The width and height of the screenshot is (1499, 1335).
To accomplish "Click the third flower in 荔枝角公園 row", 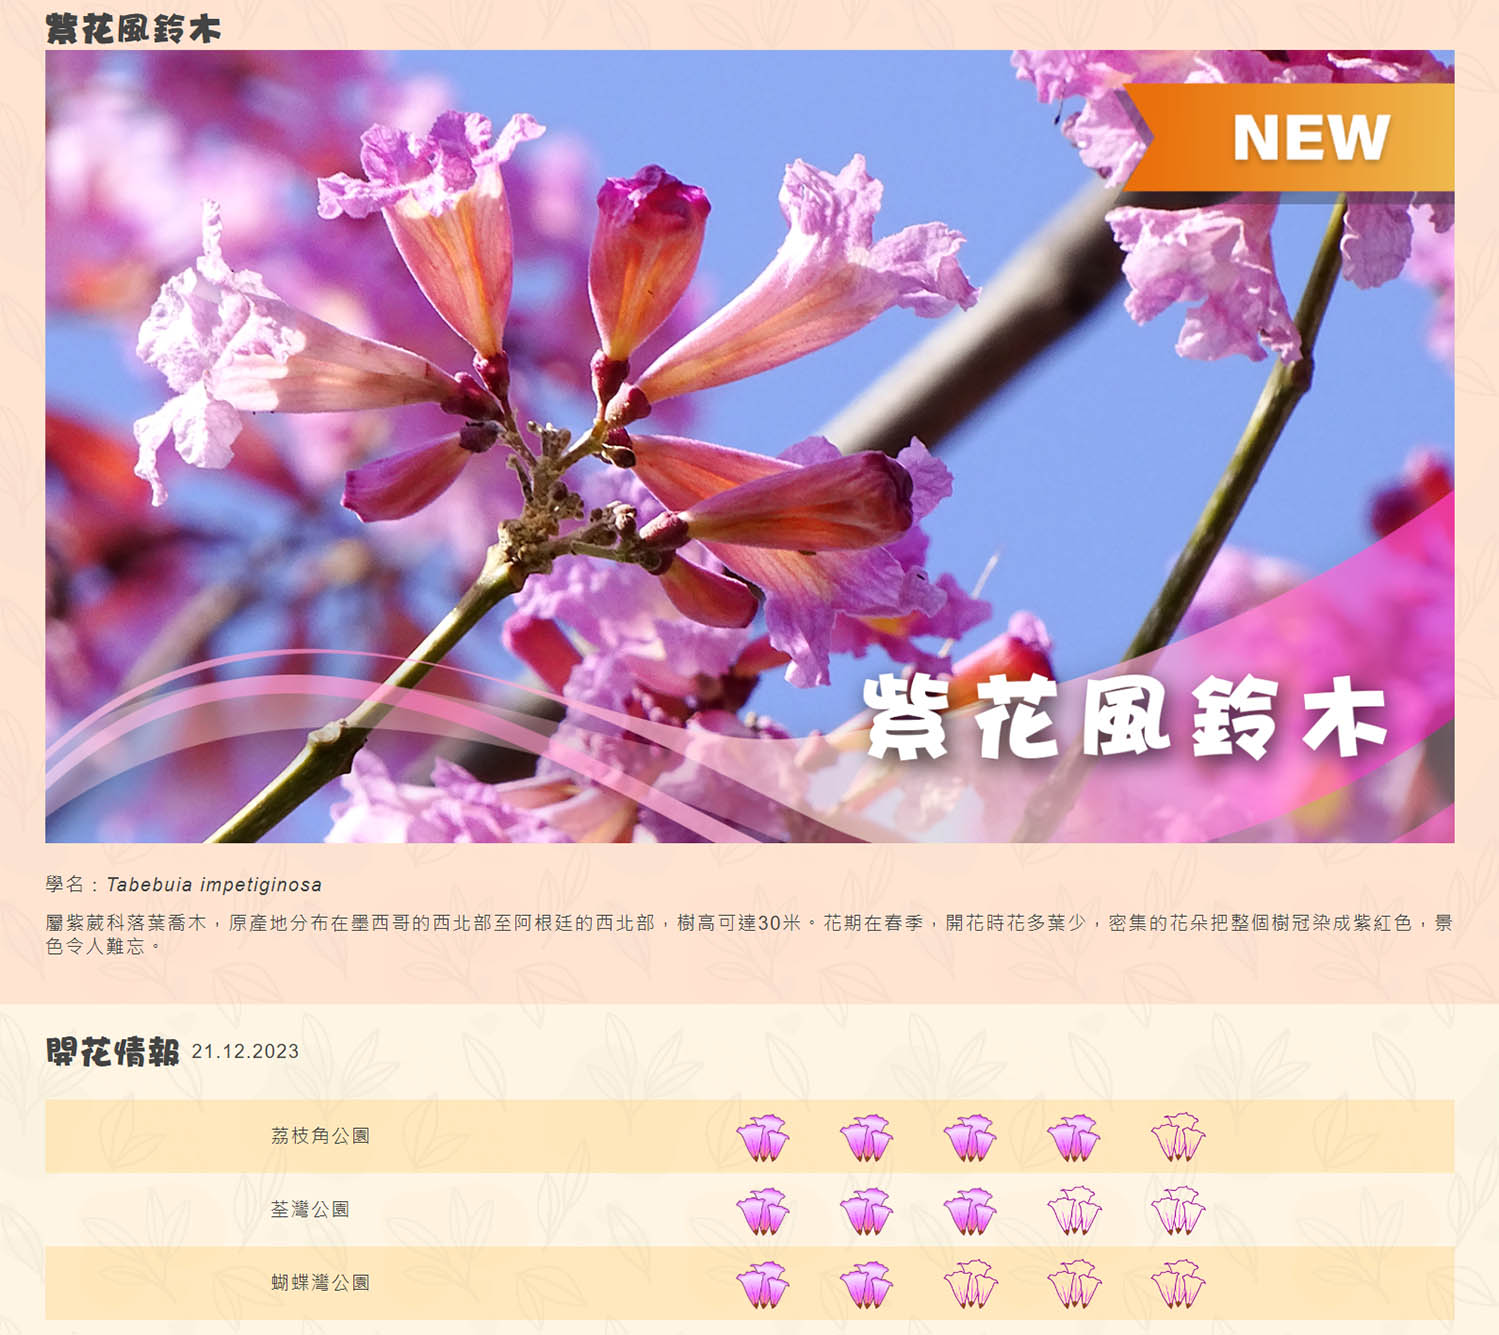I will 970,1137.
